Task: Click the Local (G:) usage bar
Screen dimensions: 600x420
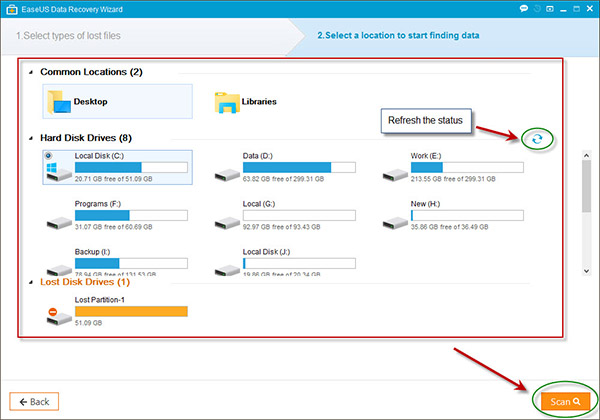Action: coord(299,215)
